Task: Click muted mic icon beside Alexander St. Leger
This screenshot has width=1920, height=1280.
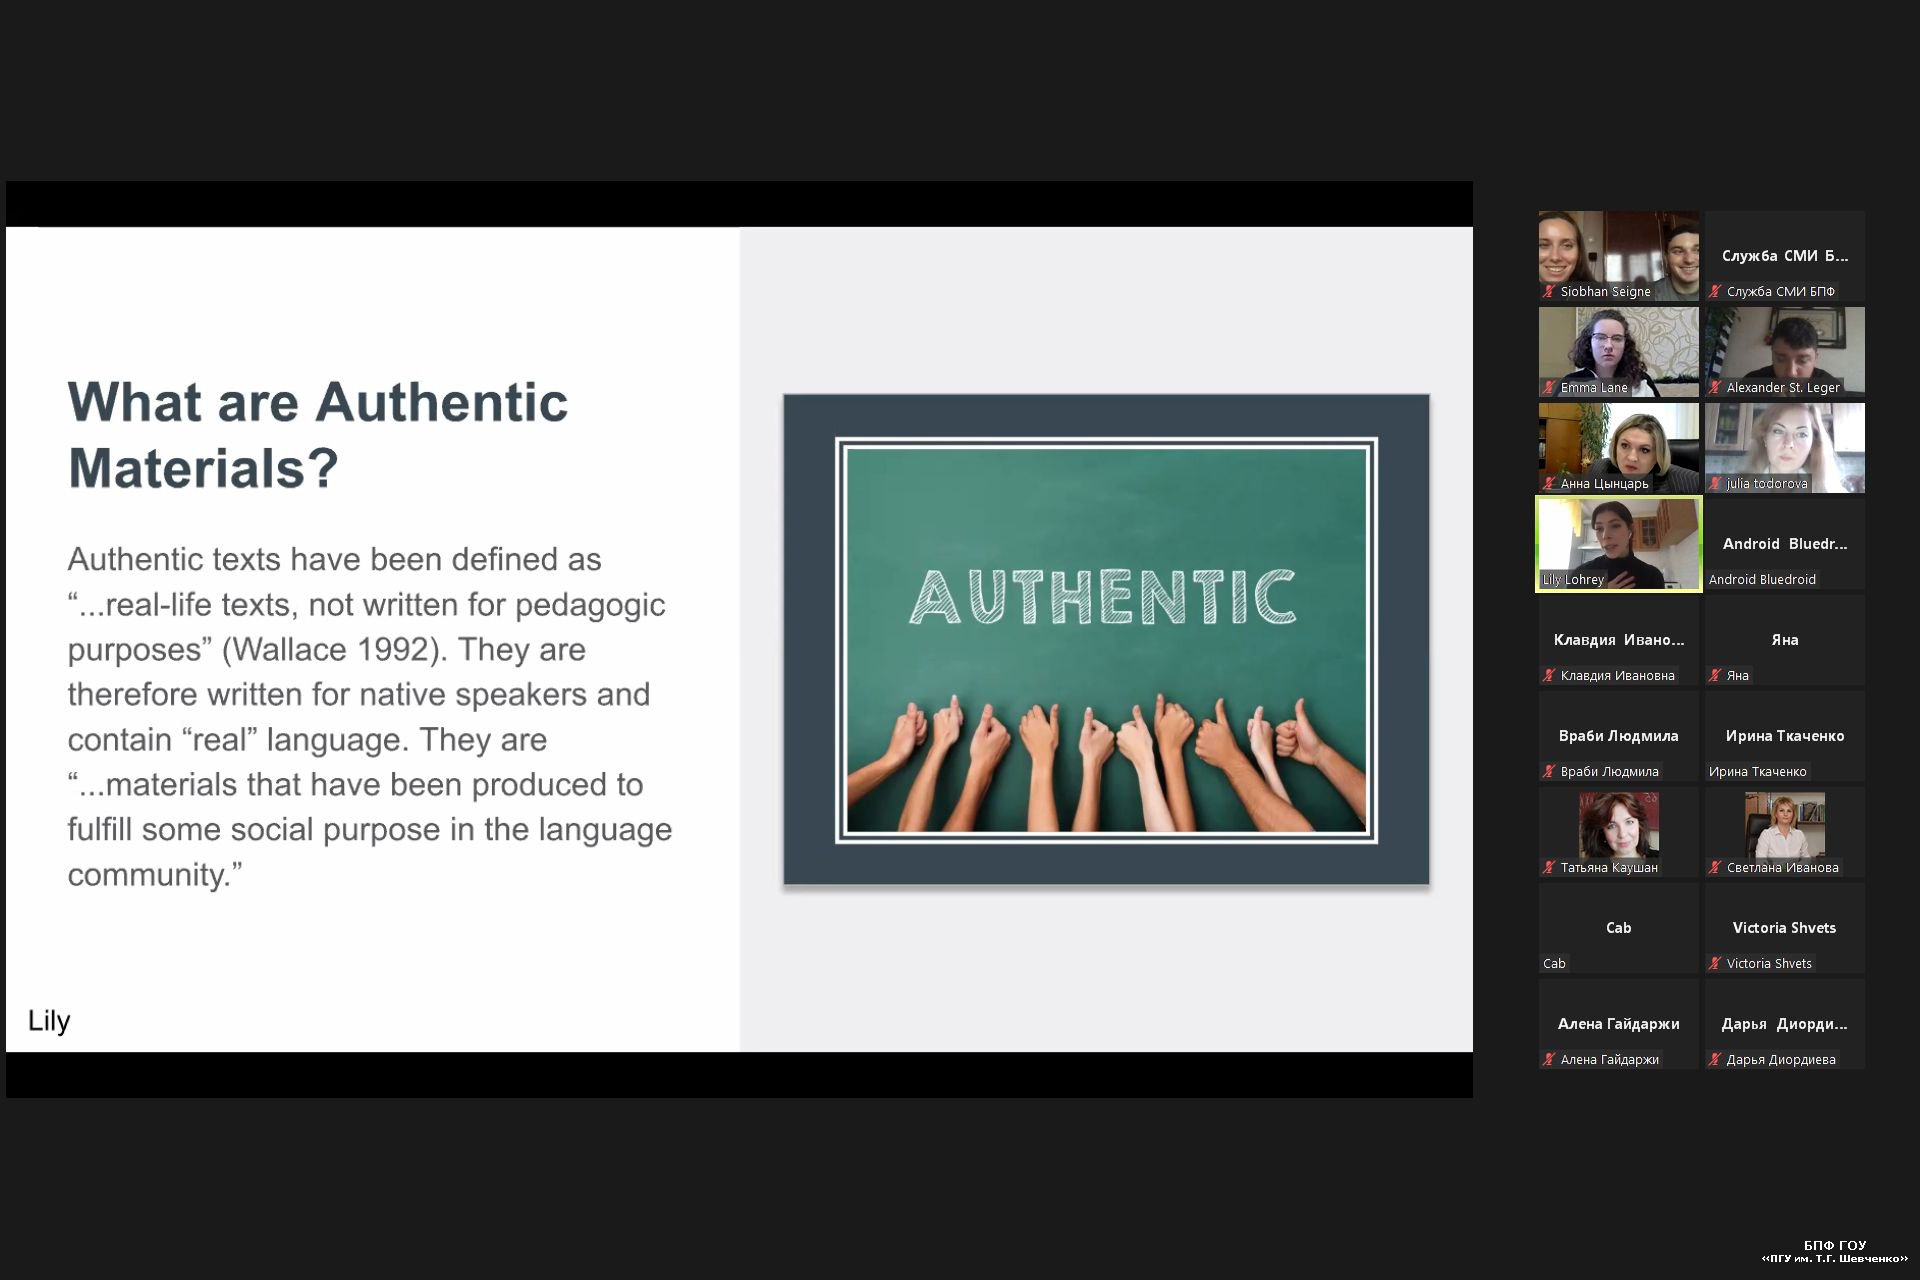Action: [x=1715, y=388]
